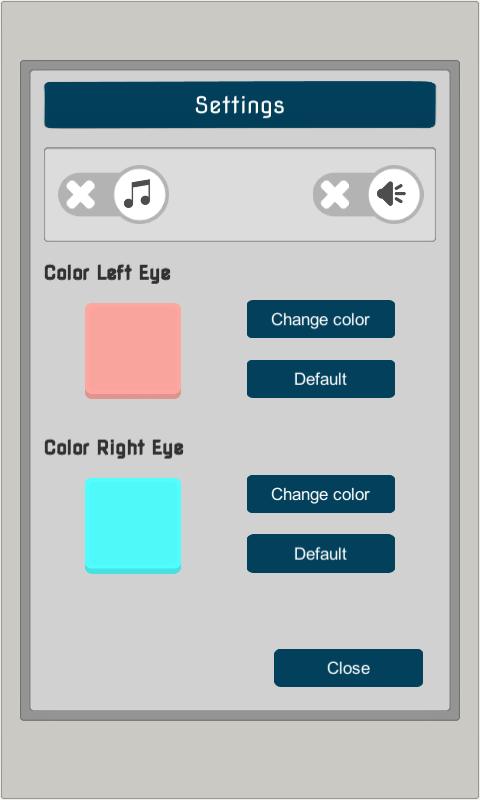Viewport: 480px width, 800px height.
Task: Reset left eye color with Default
Action: pyautogui.click(x=321, y=379)
